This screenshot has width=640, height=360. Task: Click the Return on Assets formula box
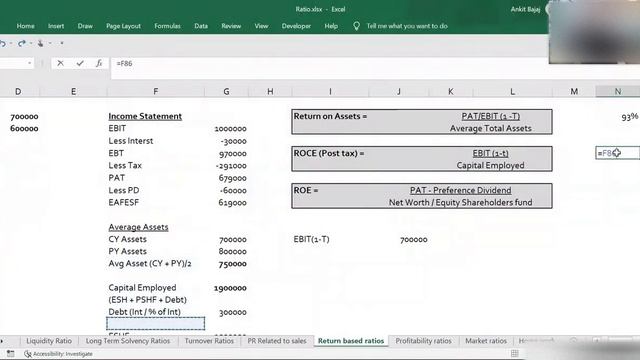(x=422, y=122)
